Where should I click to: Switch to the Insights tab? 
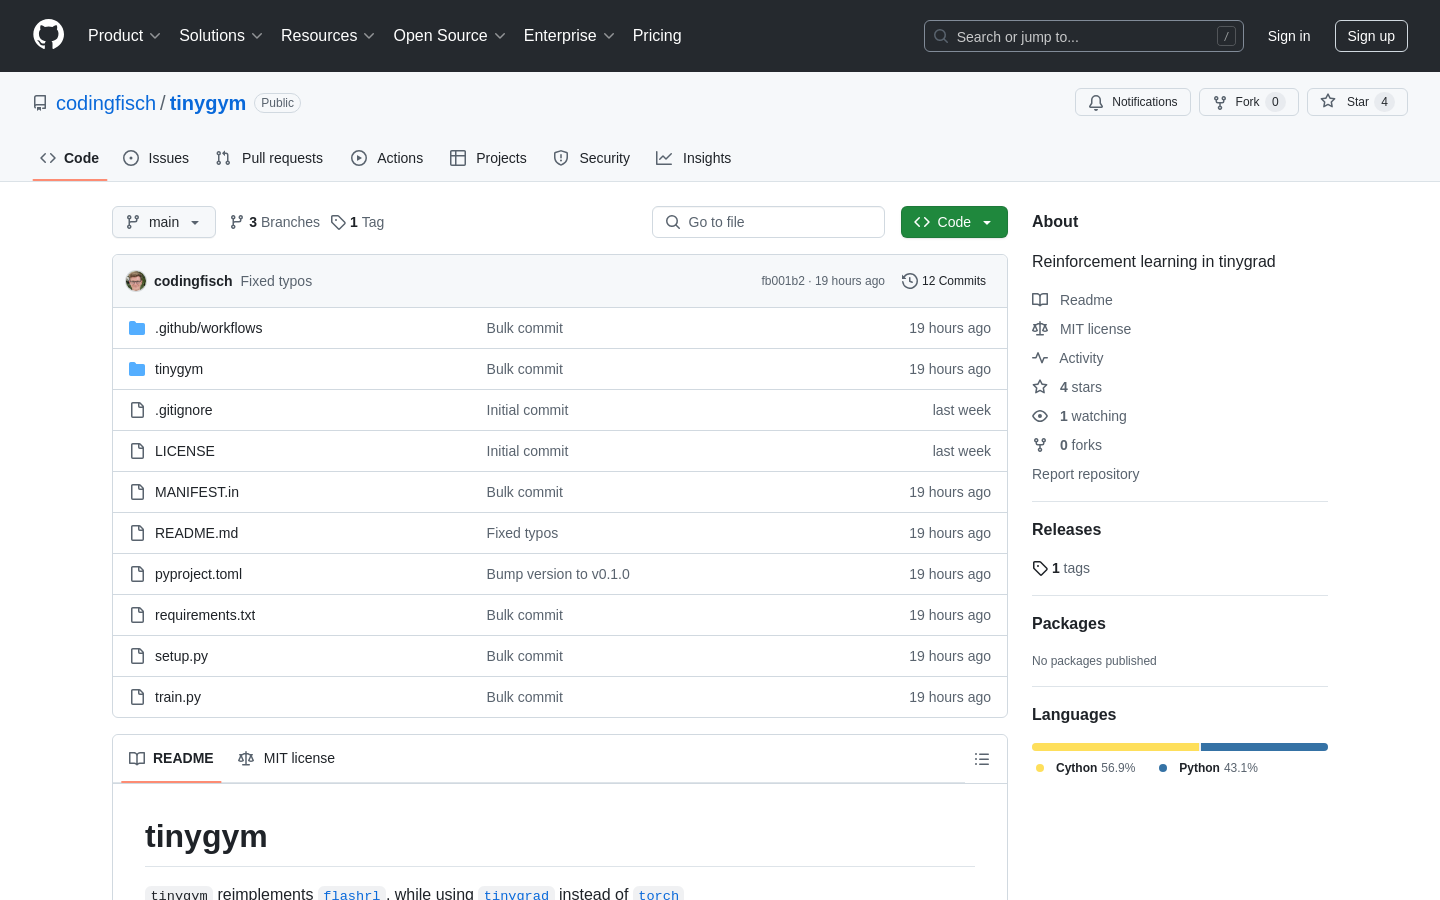[694, 158]
